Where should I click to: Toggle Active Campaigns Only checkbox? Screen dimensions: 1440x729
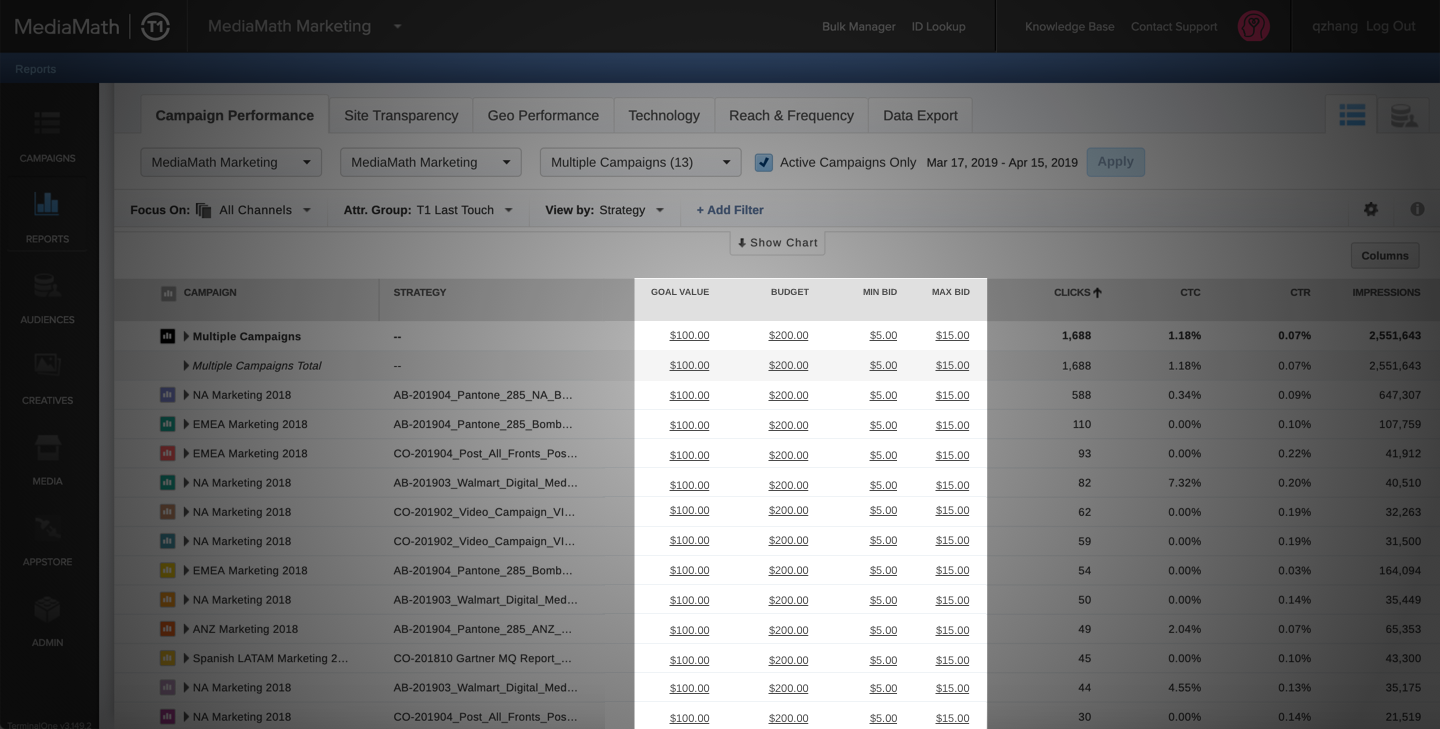point(764,162)
